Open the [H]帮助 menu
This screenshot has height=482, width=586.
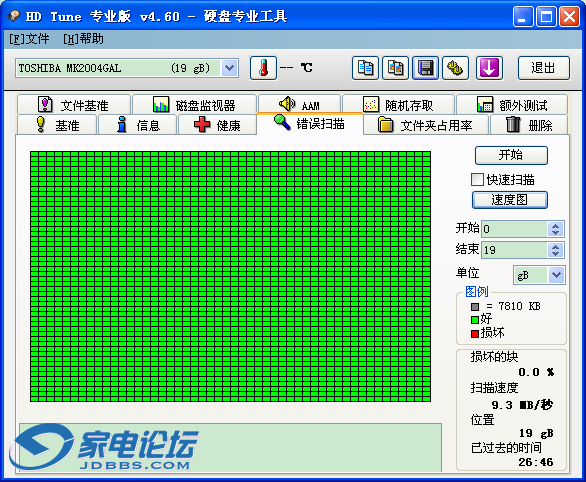[x=83, y=38]
